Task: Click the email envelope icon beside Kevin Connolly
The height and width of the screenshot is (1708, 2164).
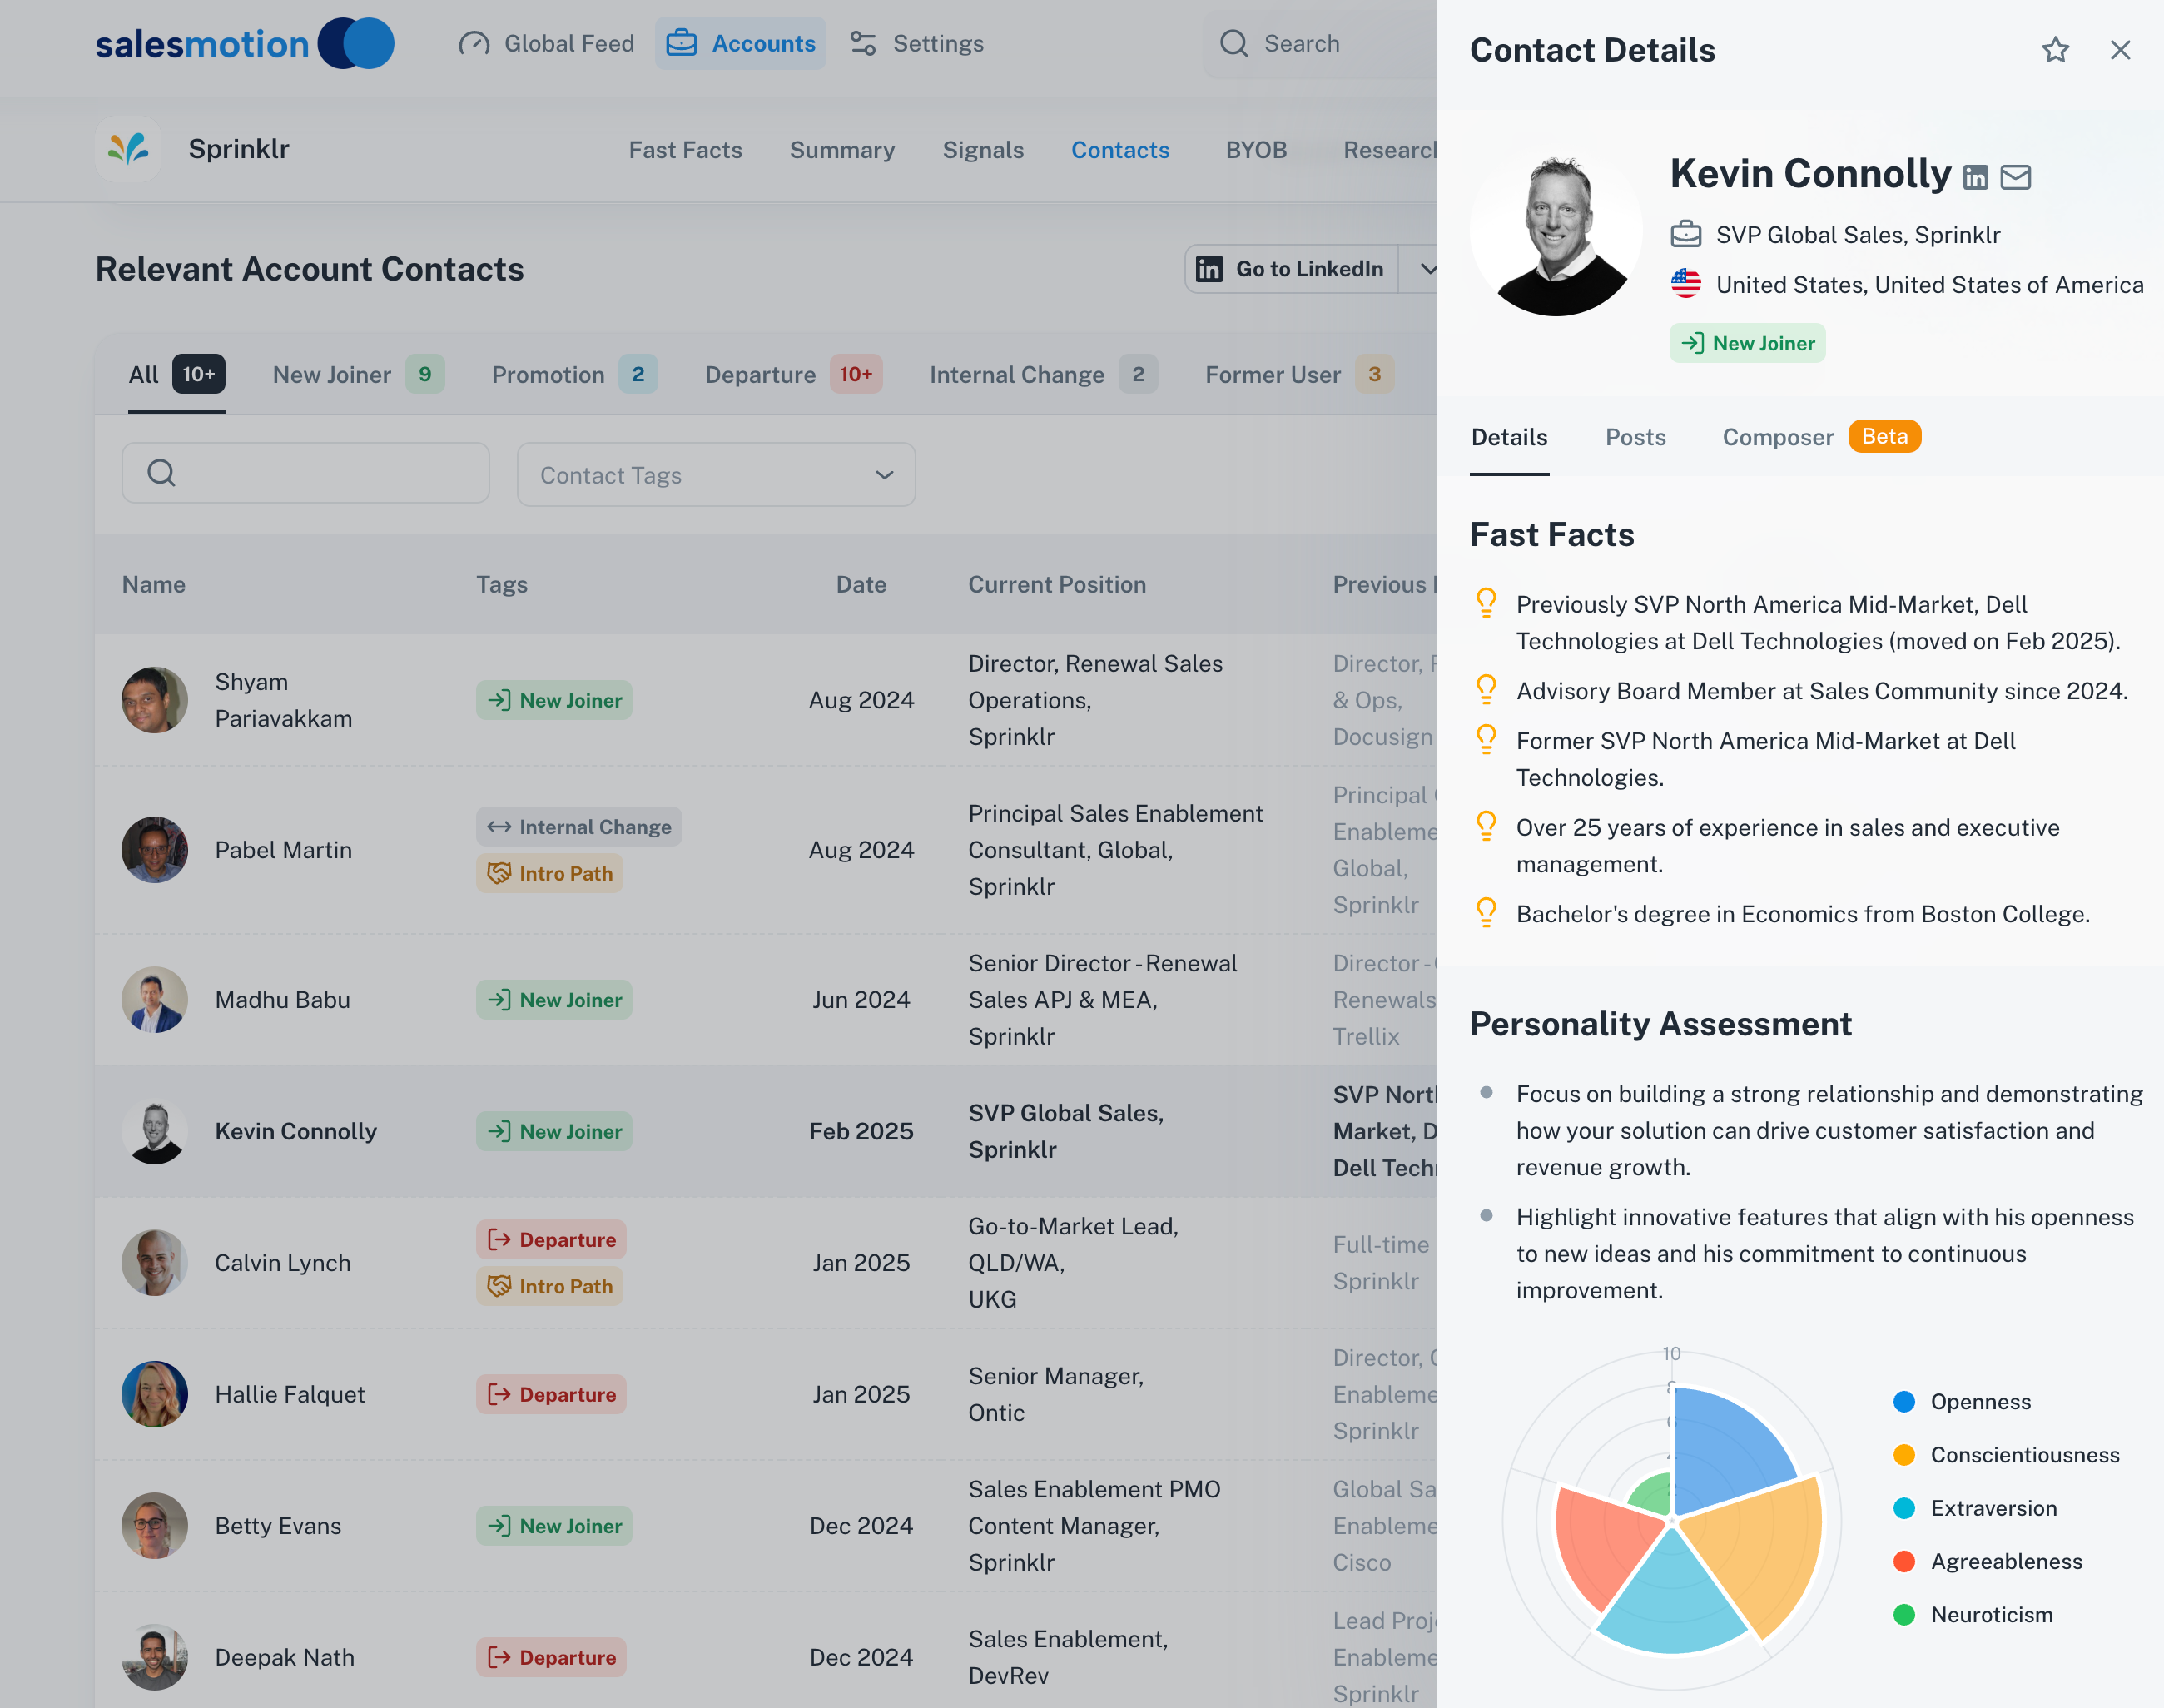Action: (2015, 178)
